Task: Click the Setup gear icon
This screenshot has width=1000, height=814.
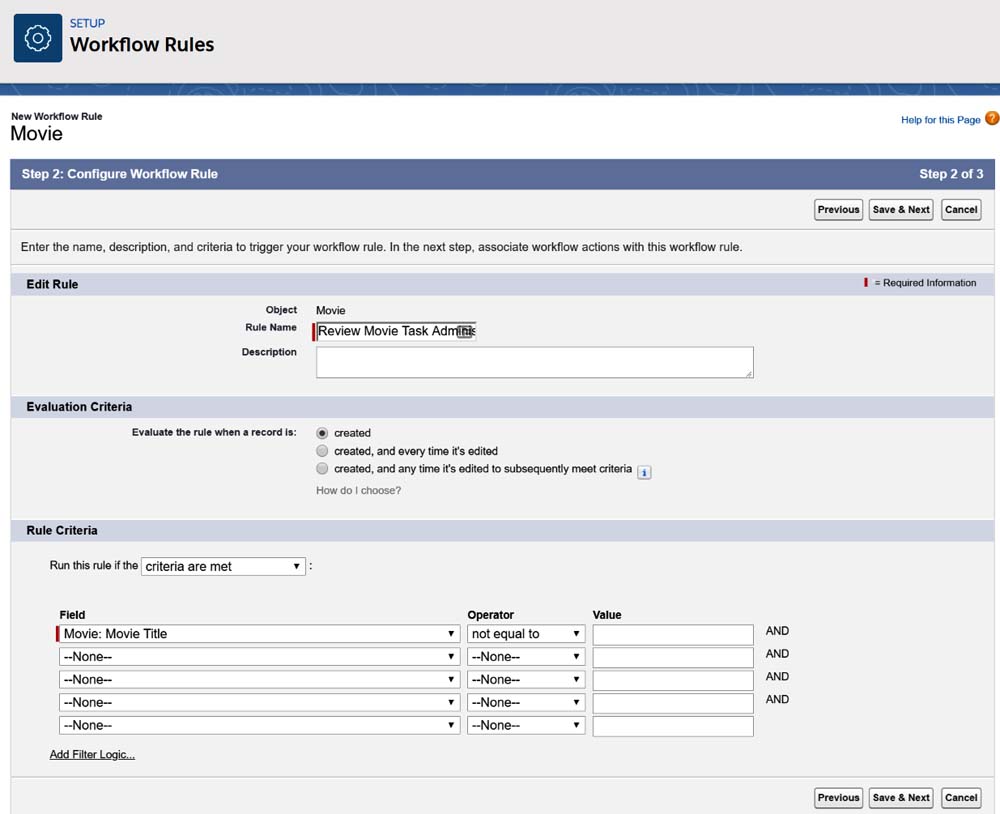Action: click(37, 38)
